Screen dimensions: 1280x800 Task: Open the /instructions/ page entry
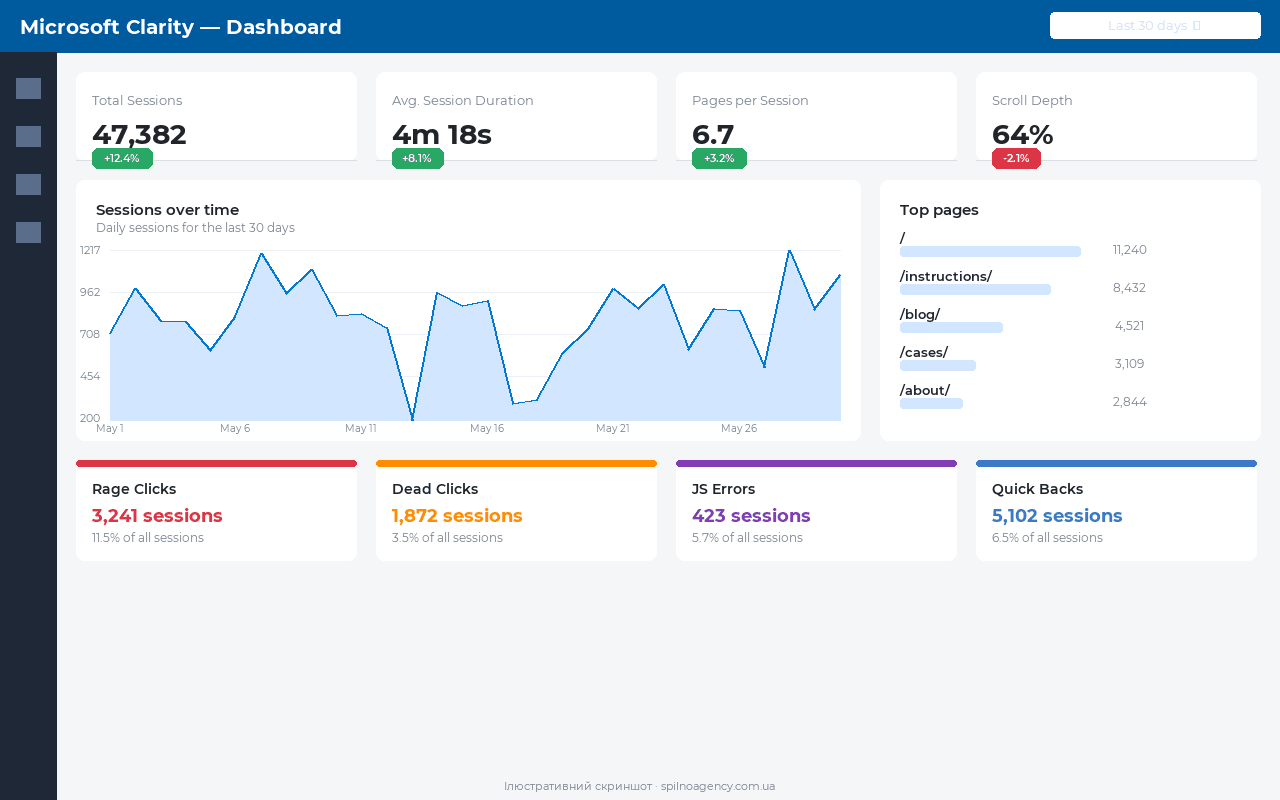click(946, 276)
